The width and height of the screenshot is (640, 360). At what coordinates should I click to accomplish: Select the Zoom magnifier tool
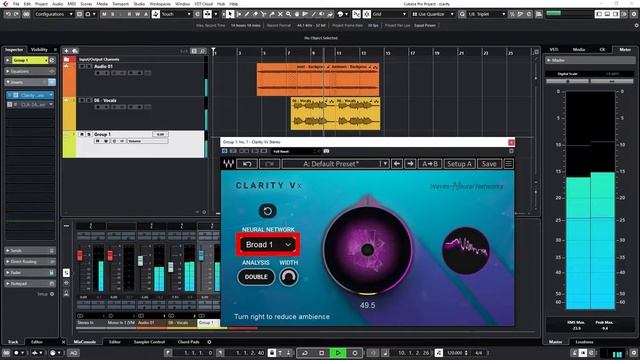(x=288, y=14)
